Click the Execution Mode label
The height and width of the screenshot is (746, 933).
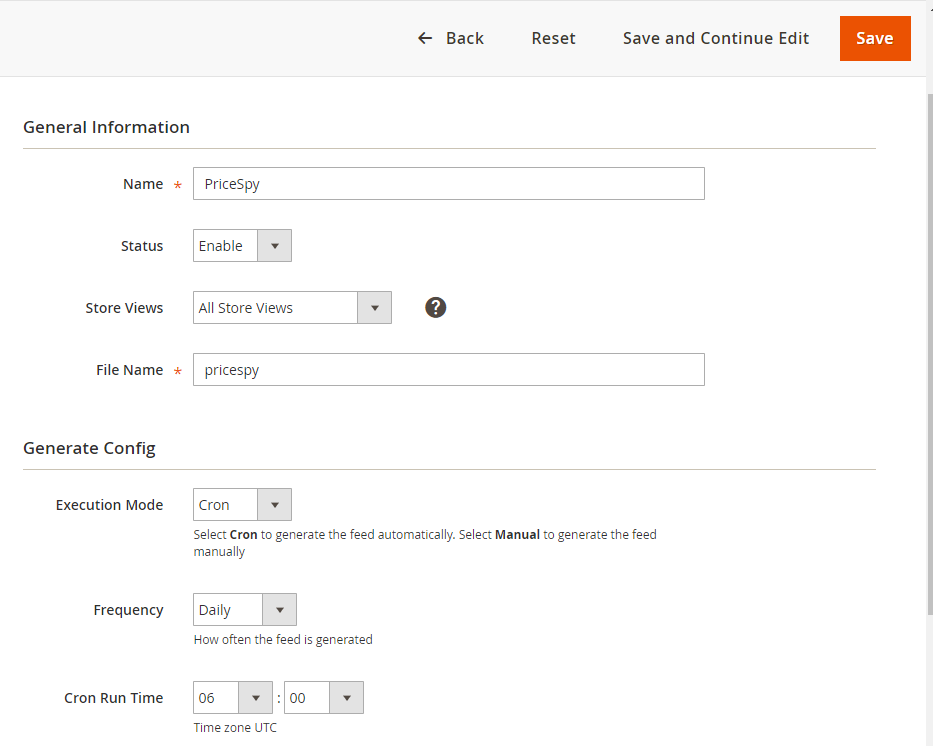click(109, 504)
